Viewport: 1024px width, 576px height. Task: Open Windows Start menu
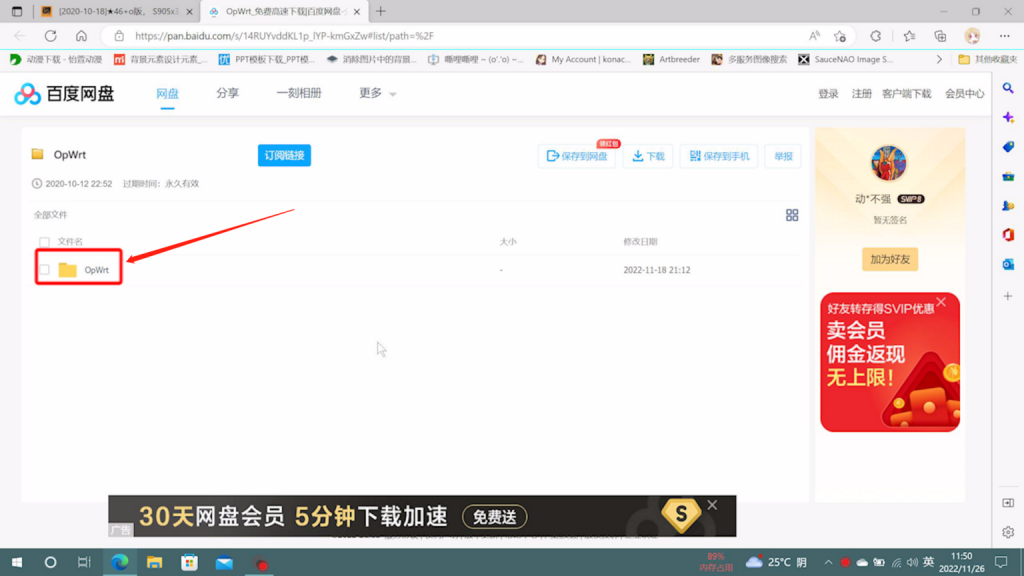tap(17, 562)
